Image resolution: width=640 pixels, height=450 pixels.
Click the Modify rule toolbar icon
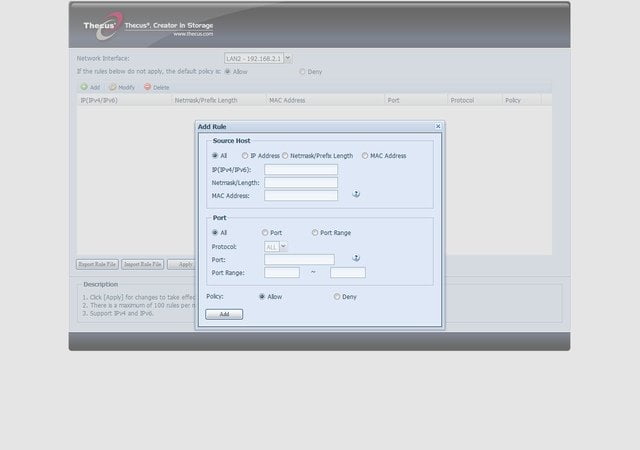tap(113, 87)
